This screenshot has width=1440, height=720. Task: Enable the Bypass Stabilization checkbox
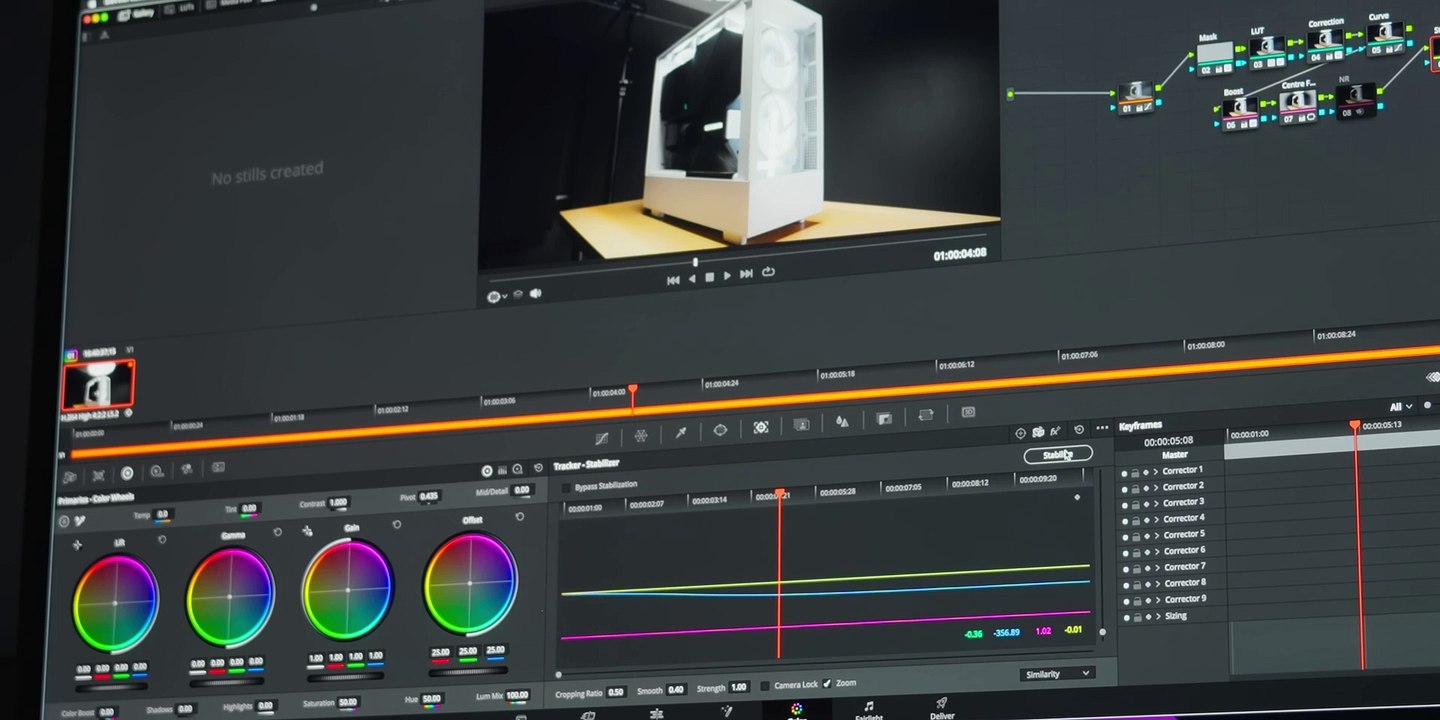tap(567, 488)
